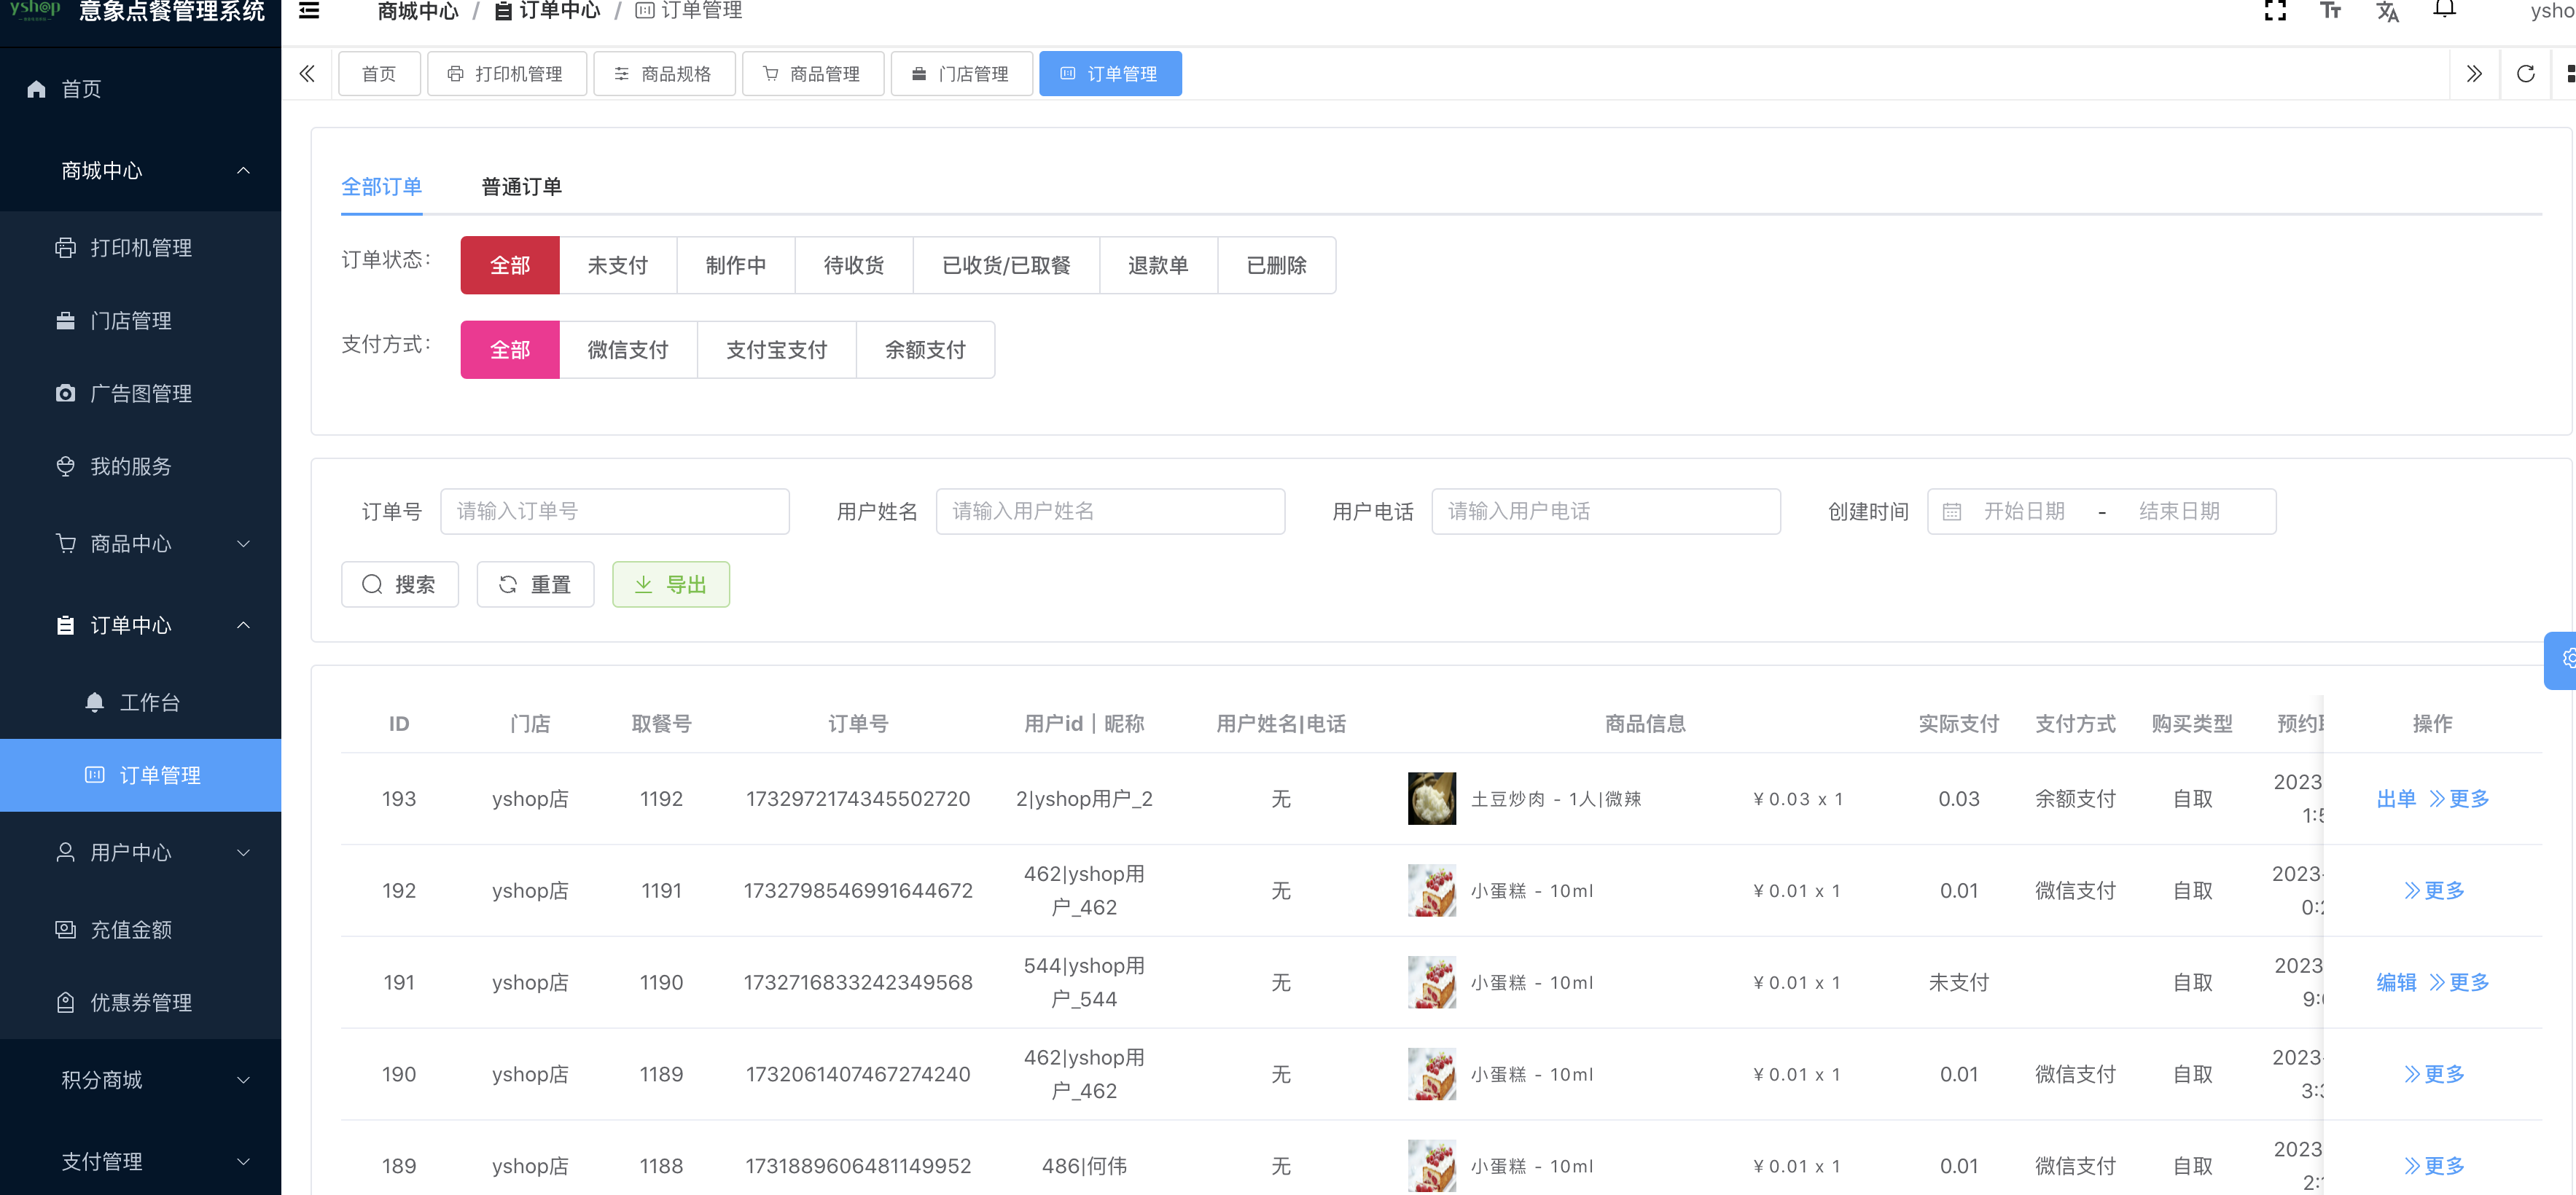Open the 商品管理 page tab
Screen dimensions: 2576x1195
[x=812, y=74]
